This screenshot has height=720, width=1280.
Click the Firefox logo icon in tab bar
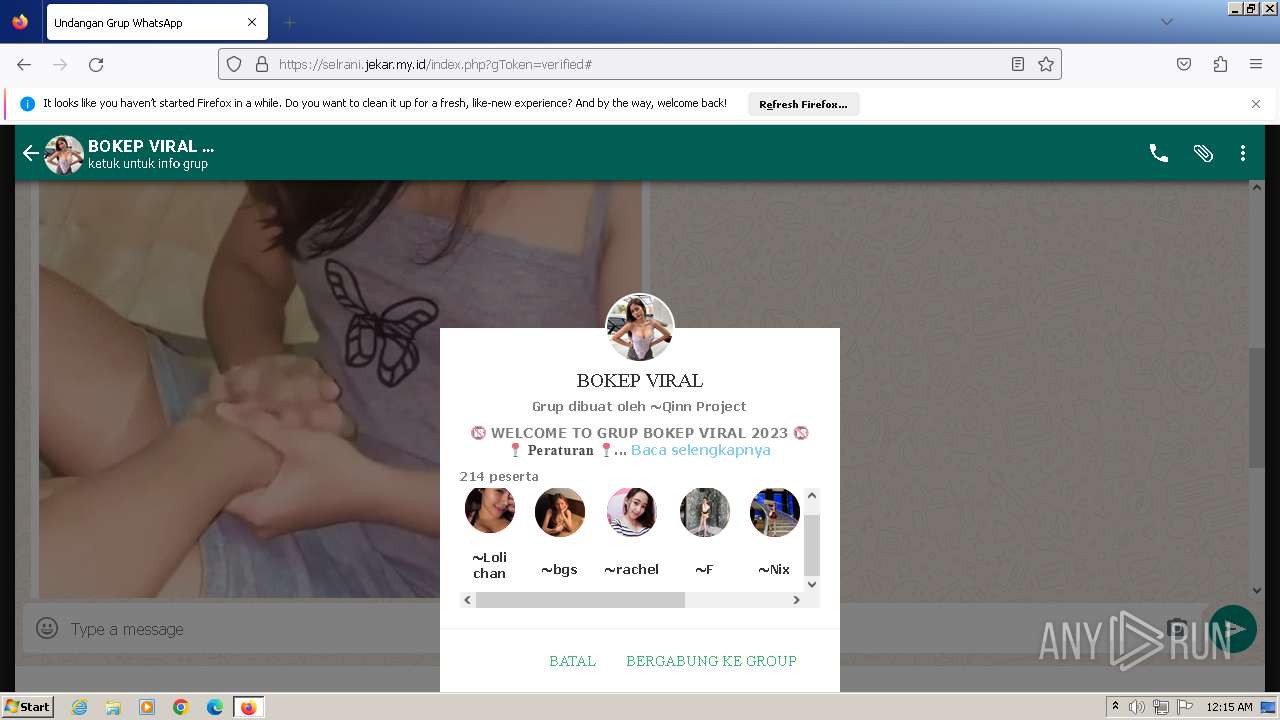(x=20, y=22)
